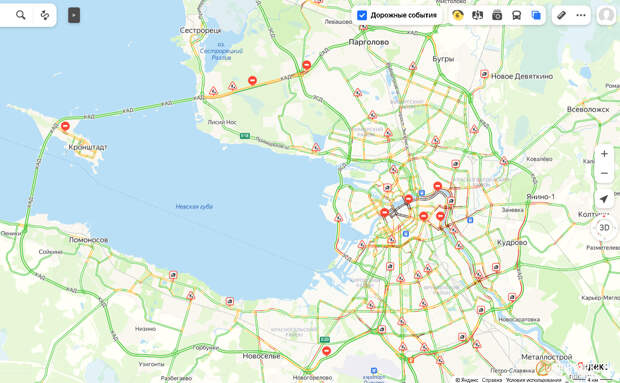Viewport: 620px width, 383px height.
Task: Open the Условия использования link
Action: 533,380
